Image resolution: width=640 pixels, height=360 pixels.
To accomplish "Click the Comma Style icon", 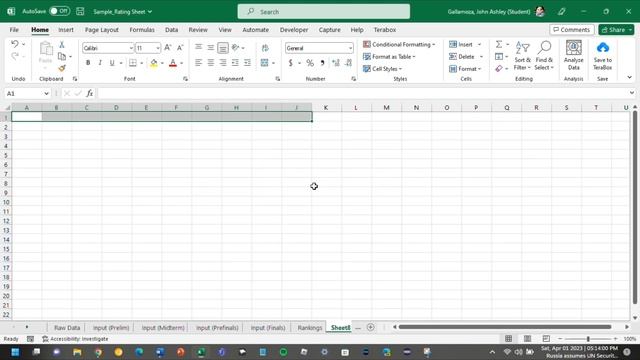I will [322, 63].
